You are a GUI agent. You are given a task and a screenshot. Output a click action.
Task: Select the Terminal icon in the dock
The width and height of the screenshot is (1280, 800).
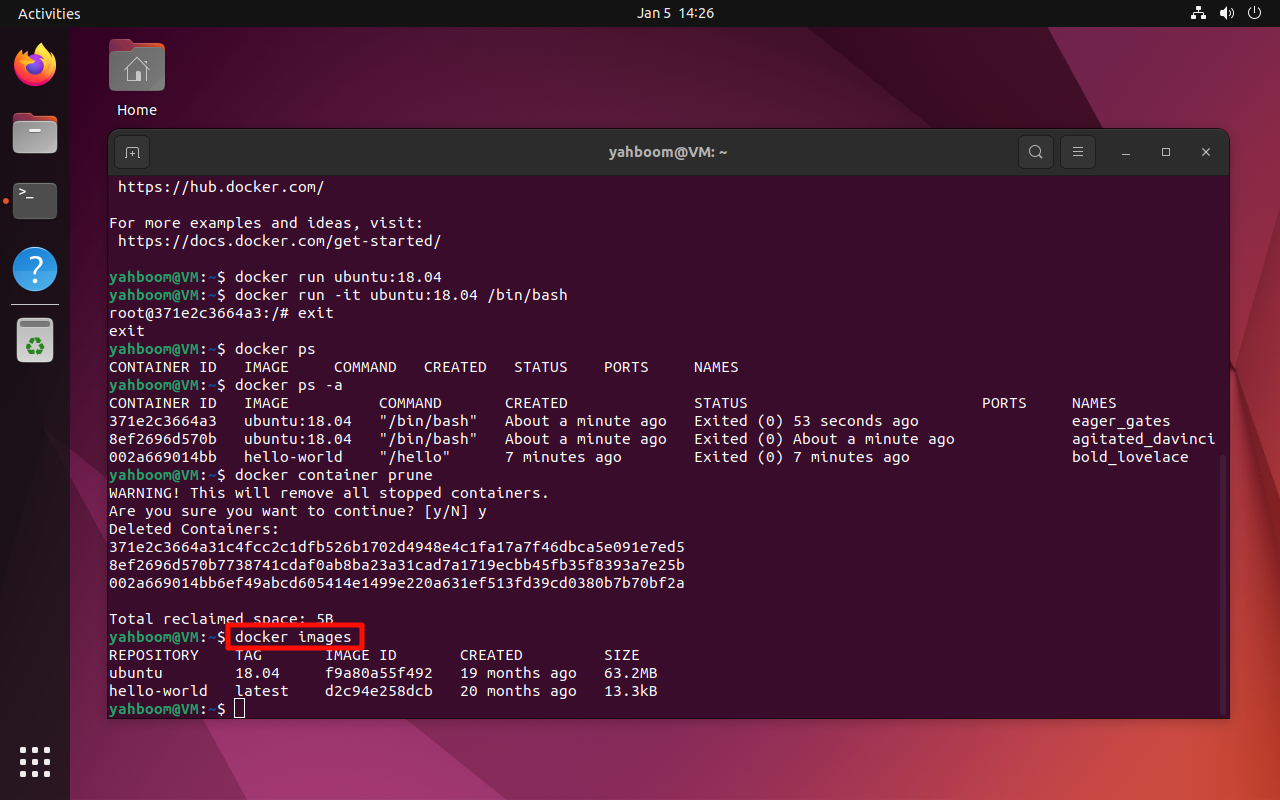[34, 200]
